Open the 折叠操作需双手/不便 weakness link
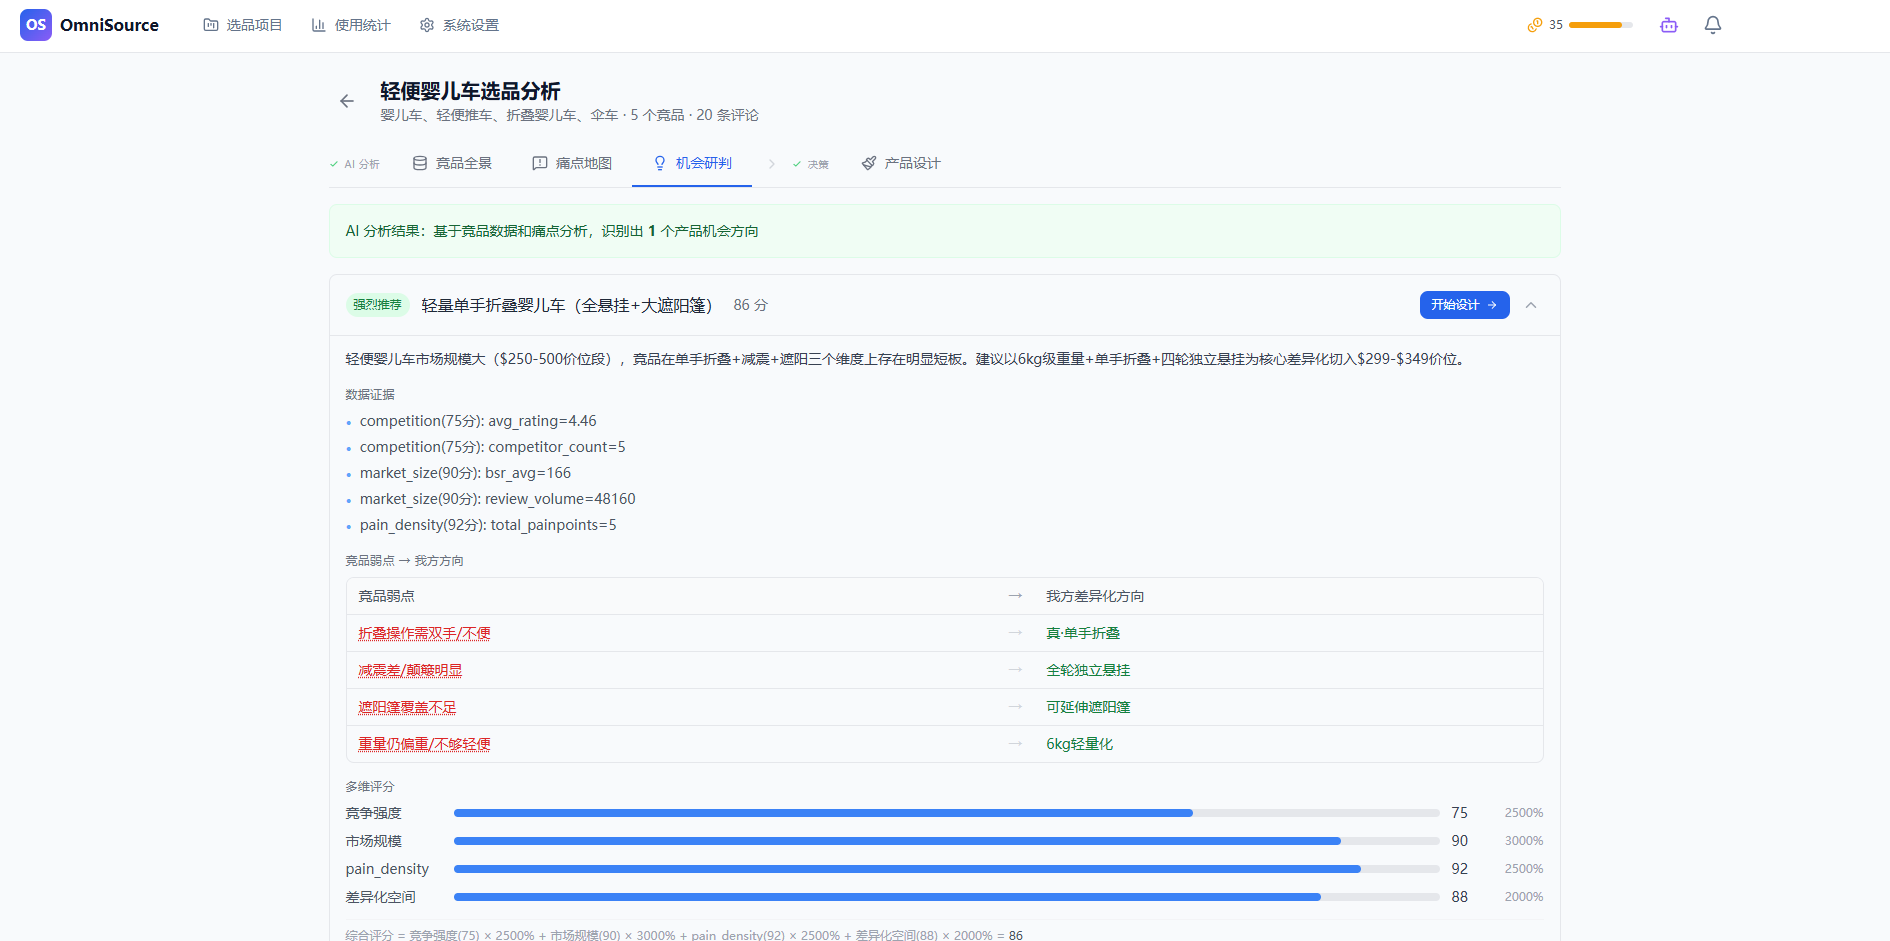This screenshot has width=1890, height=941. [x=422, y=632]
